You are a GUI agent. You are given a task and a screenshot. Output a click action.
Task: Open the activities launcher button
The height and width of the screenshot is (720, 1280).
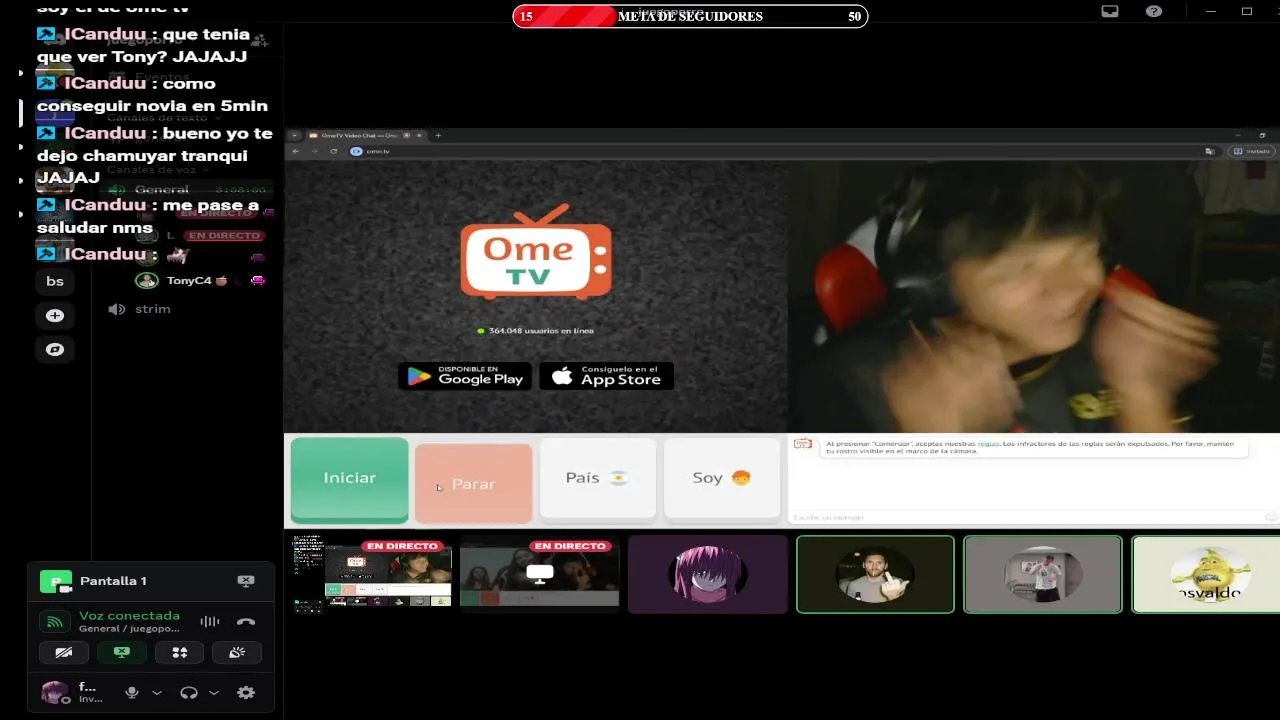180,652
